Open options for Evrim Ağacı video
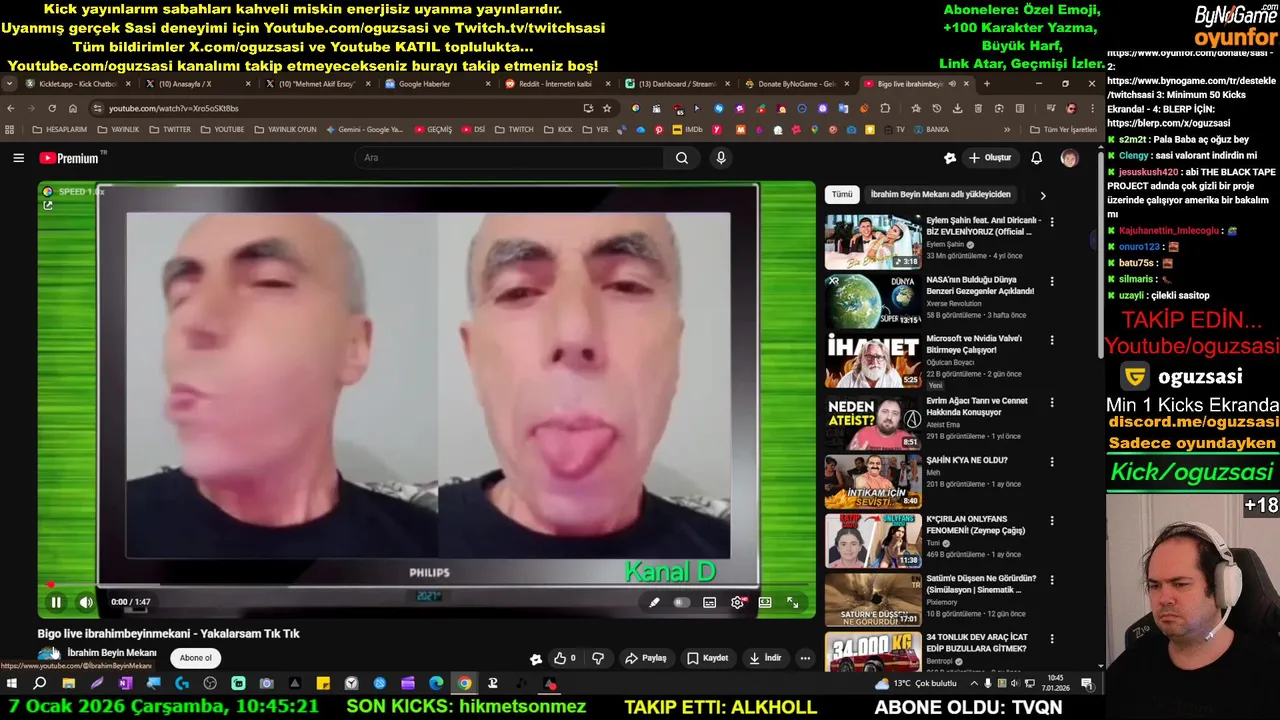 (x=1052, y=402)
